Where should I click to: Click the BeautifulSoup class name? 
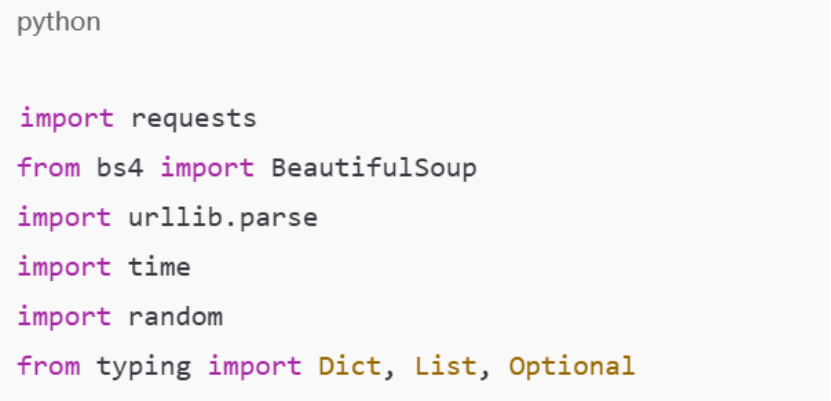tap(374, 167)
